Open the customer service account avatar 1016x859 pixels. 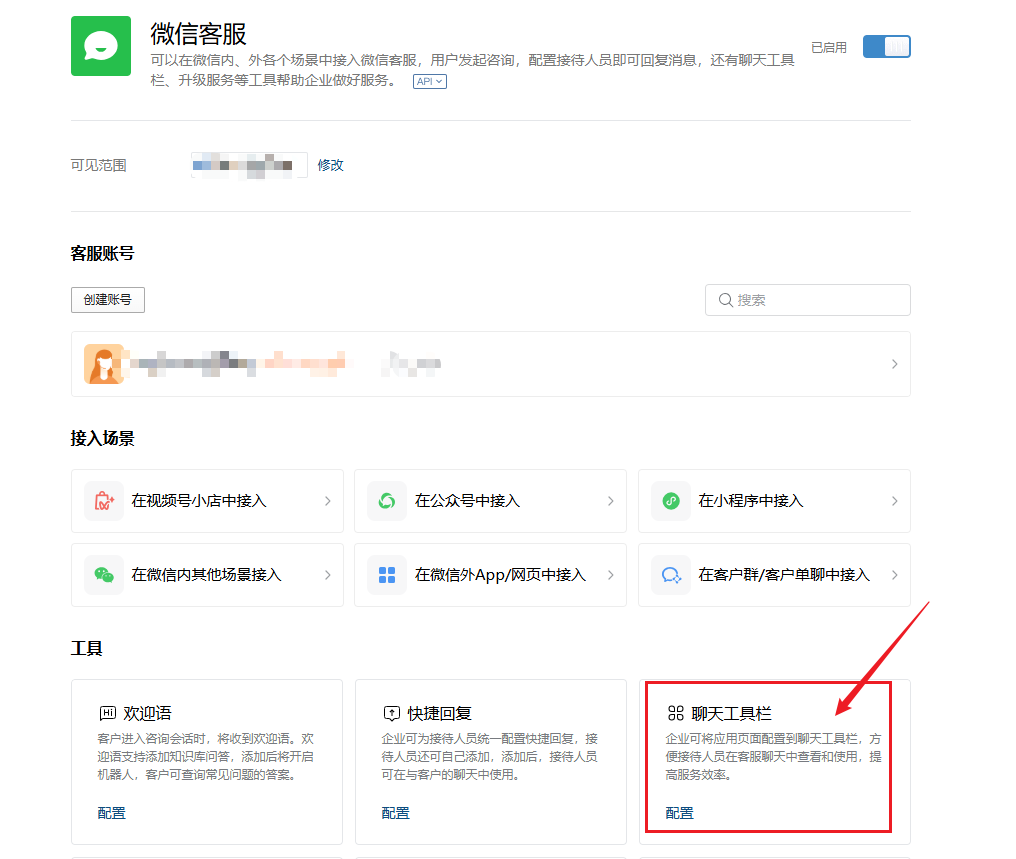(x=104, y=364)
